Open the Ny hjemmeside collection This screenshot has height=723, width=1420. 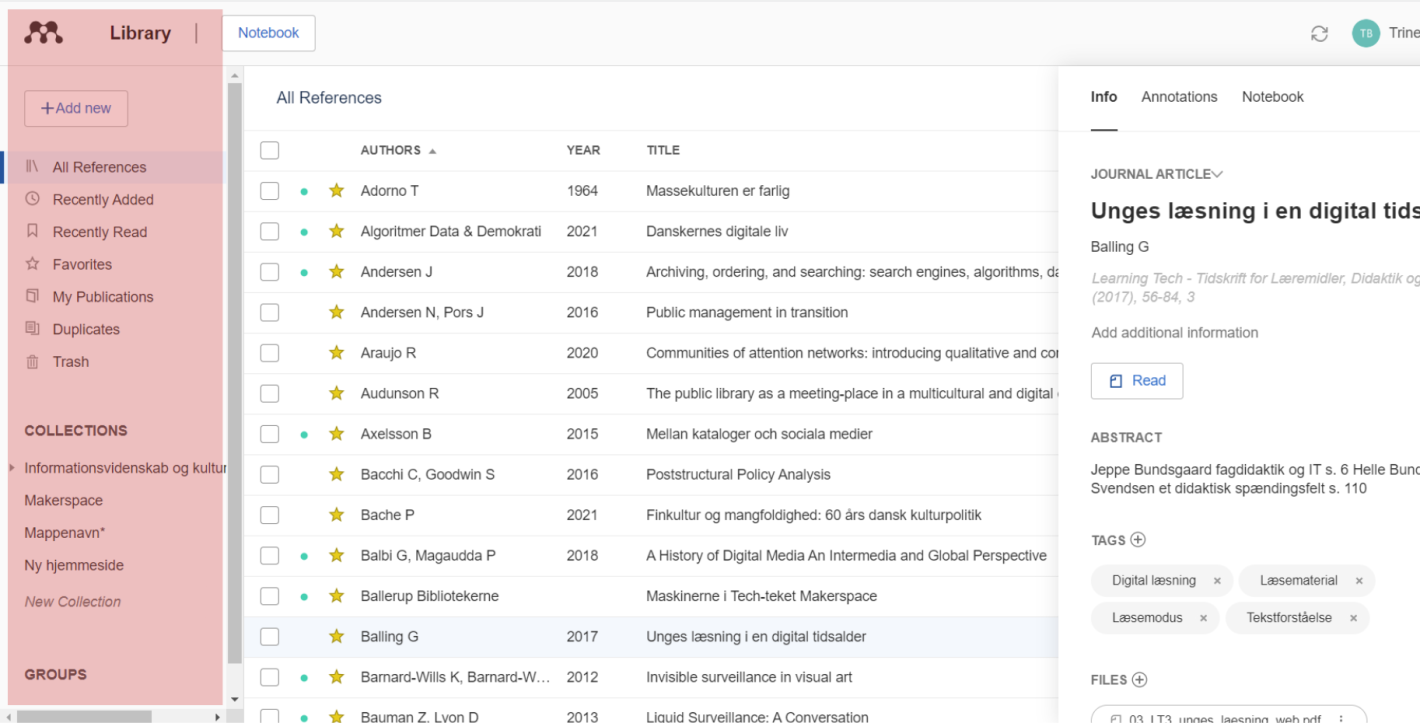(74, 565)
